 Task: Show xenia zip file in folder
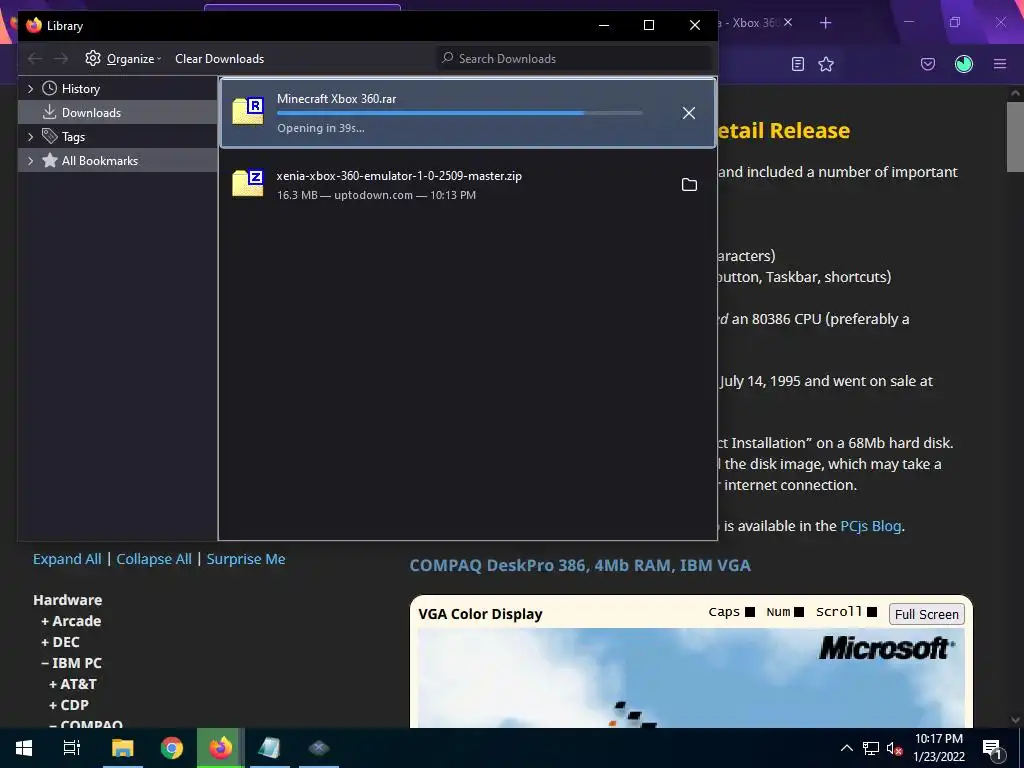pyautogui.click(x=689, y=185)
